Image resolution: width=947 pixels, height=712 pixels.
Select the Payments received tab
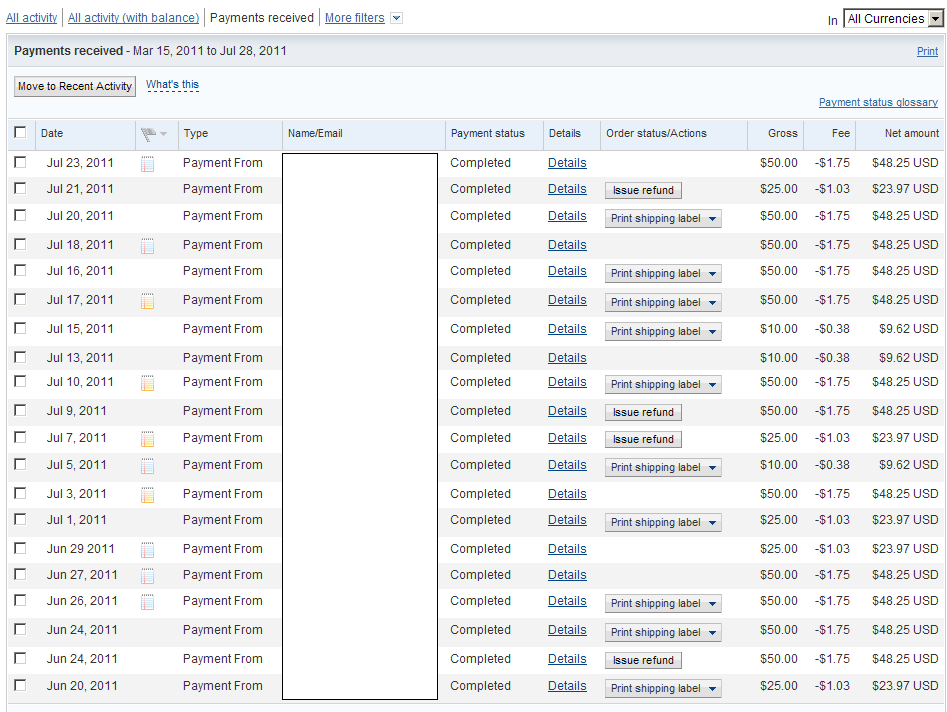pyautogui.click(x=262, y=18)
